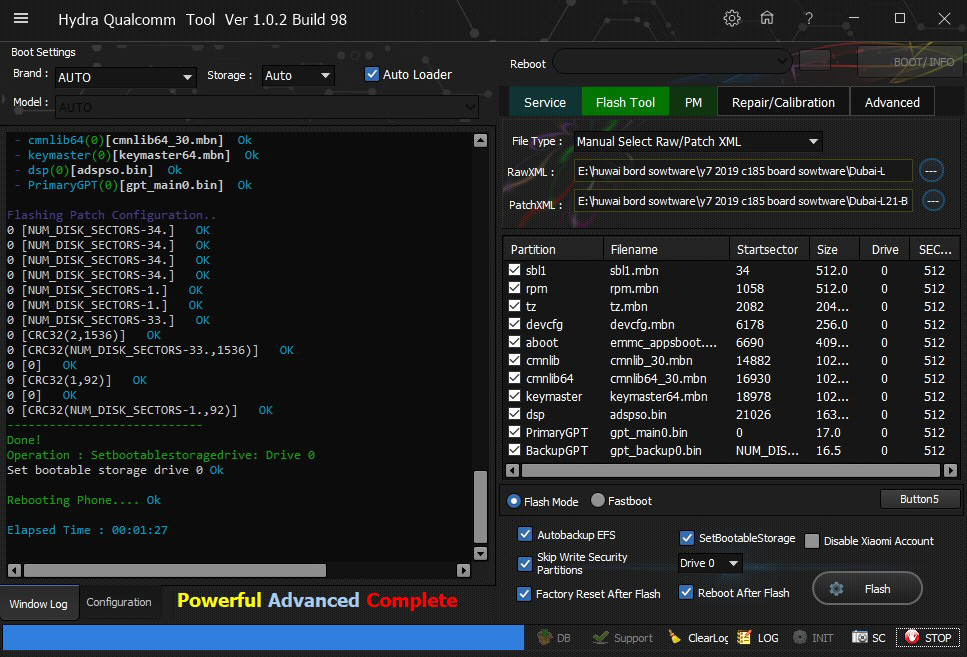
Task: Open the PM tab
Action: 693,102
